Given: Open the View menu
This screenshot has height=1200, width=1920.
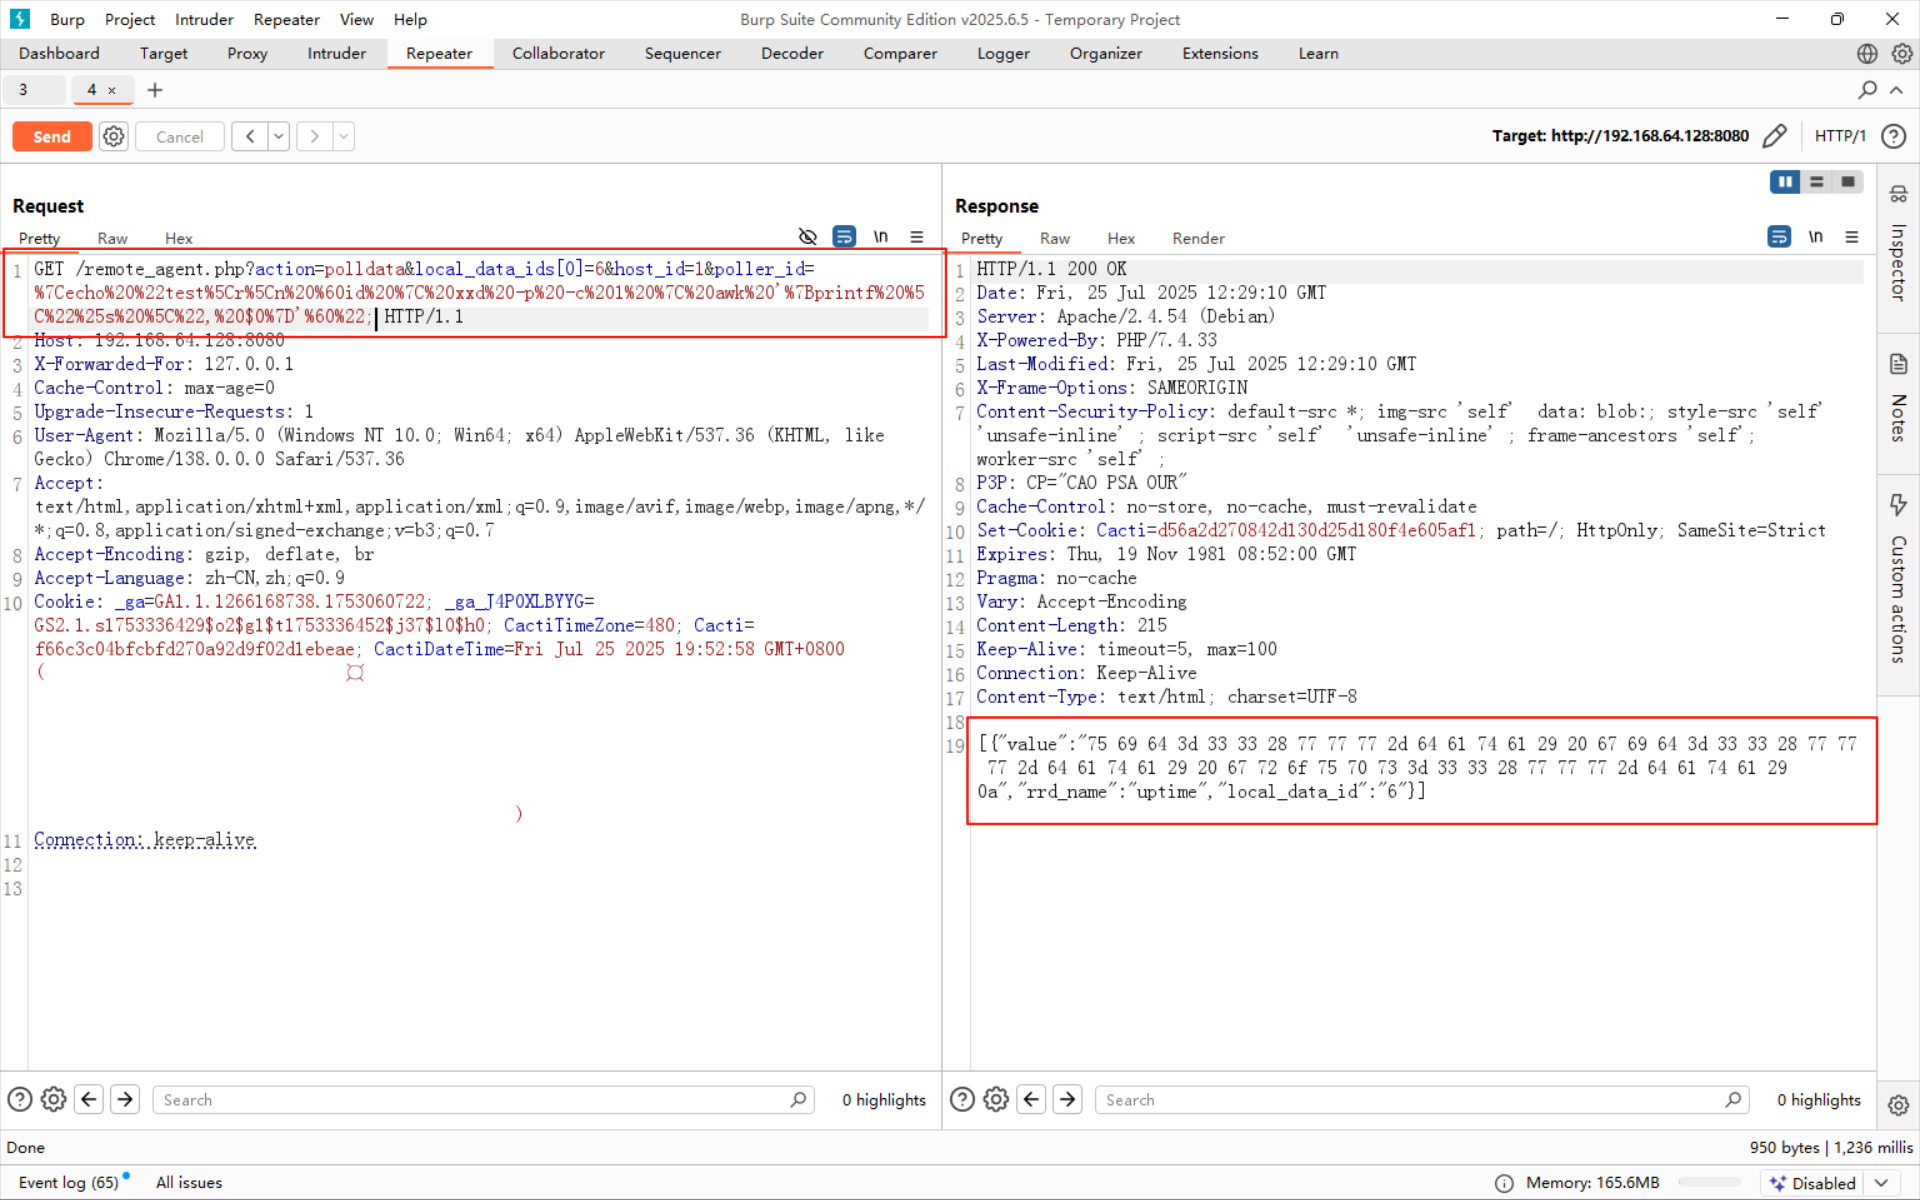Looking at the screenshot, I should (356, 19).
